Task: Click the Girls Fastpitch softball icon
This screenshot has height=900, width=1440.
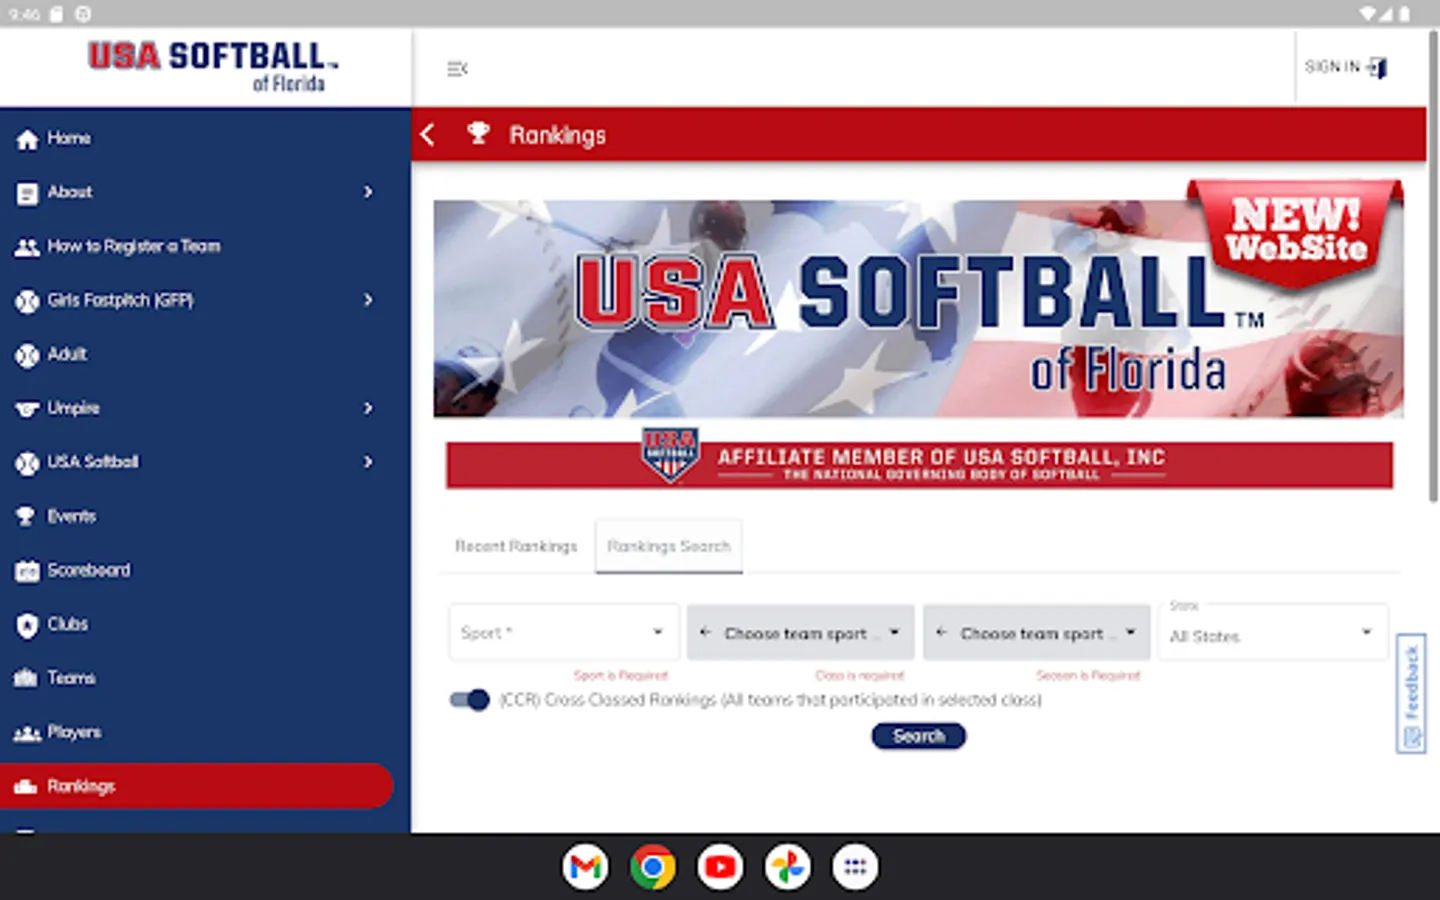Action: 27,301
